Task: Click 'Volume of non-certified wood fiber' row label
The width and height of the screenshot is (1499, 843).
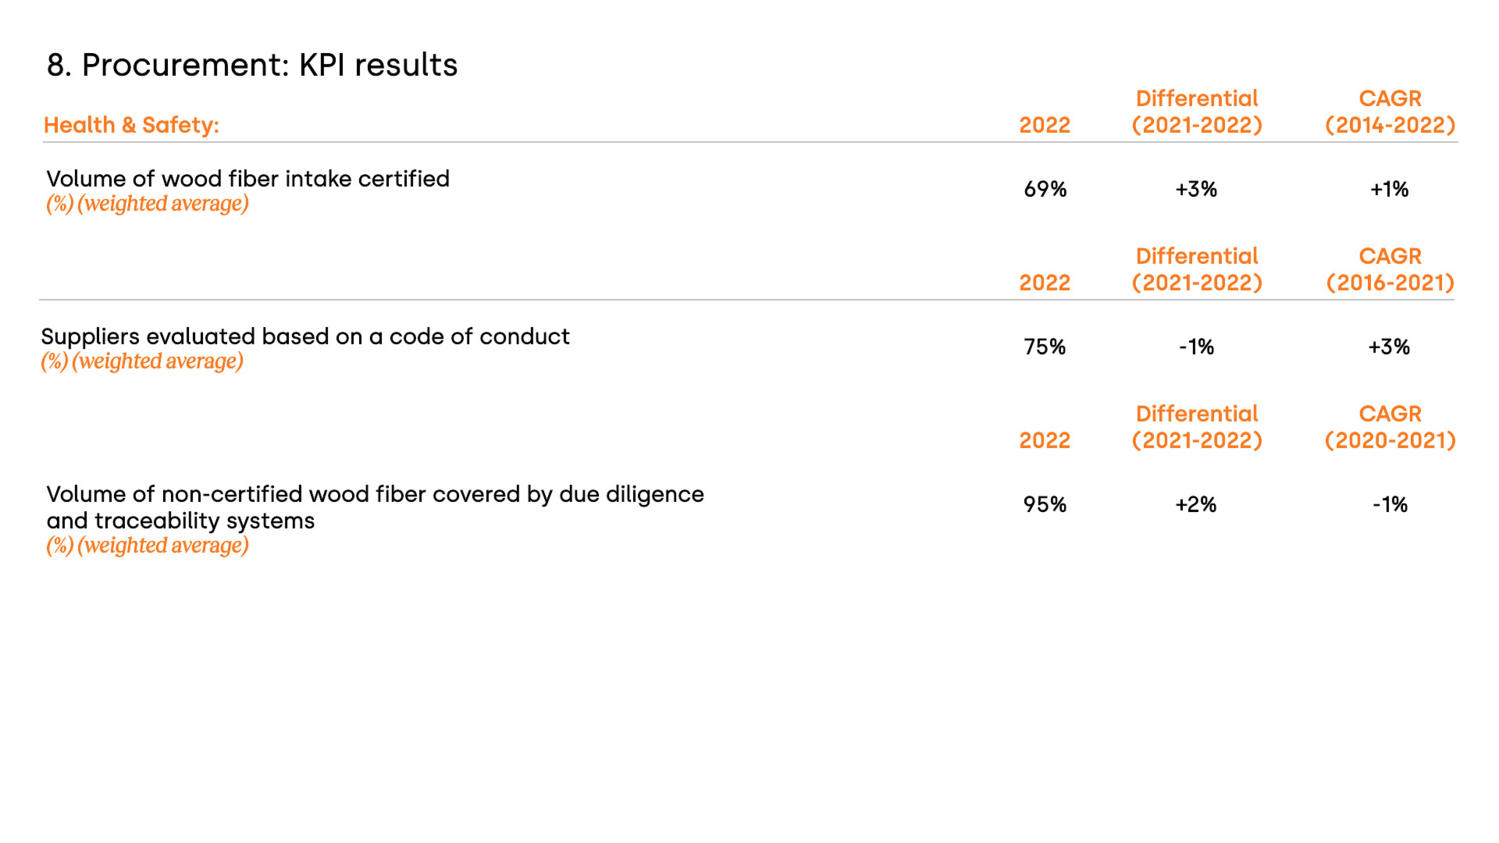Action: 375,507
